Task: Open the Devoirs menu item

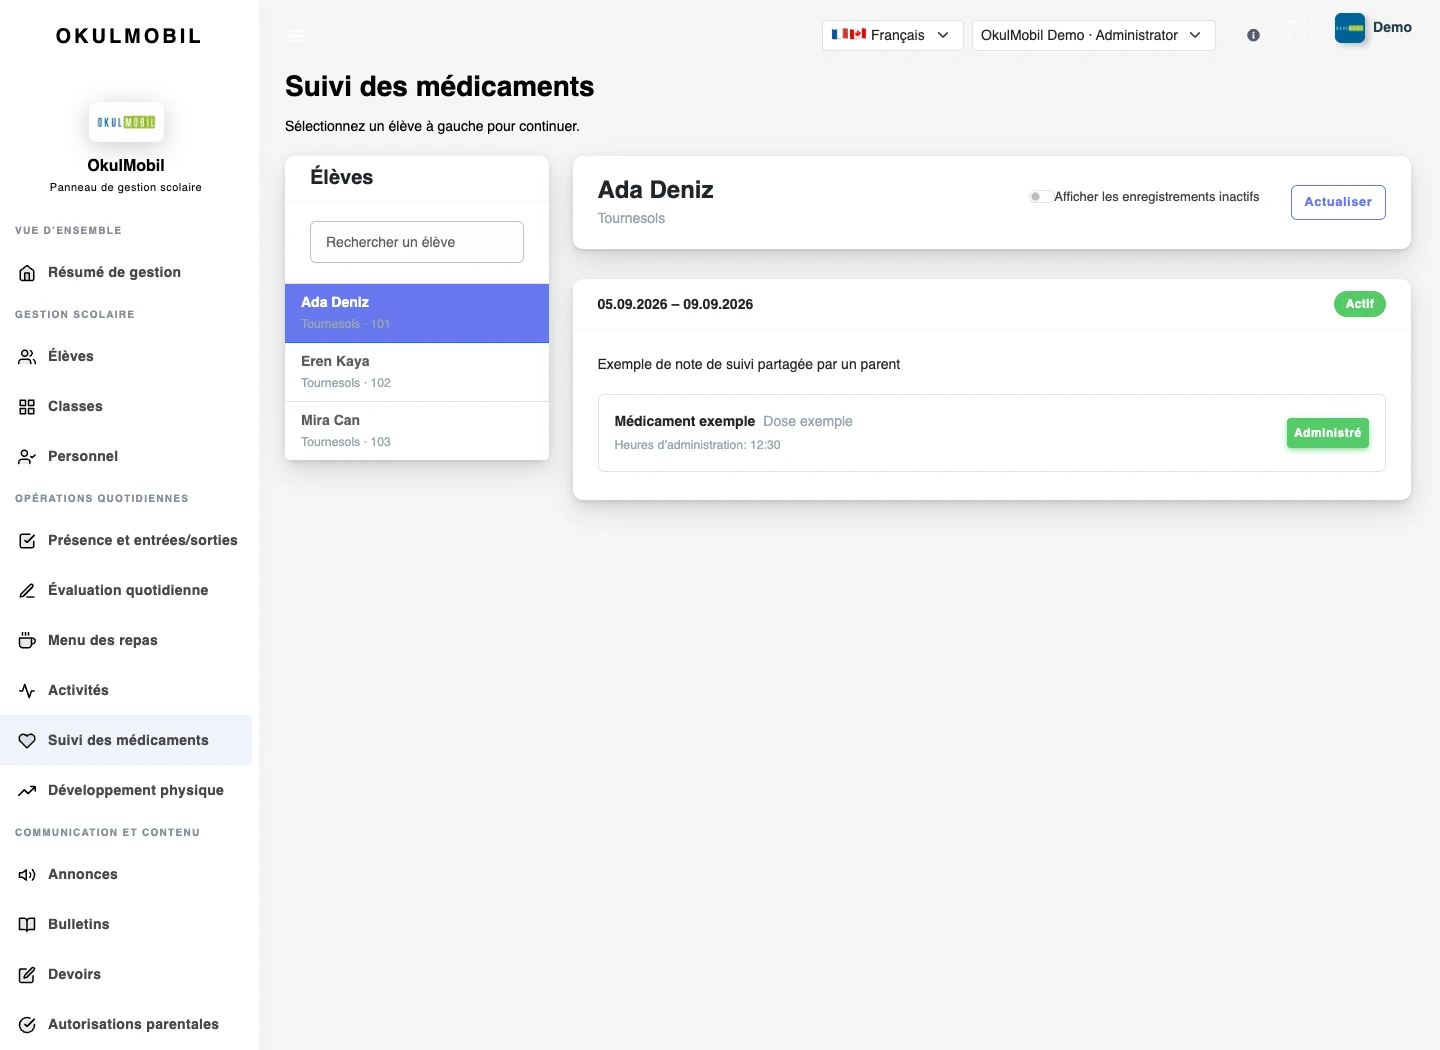Action: click(x=126, y=975)
